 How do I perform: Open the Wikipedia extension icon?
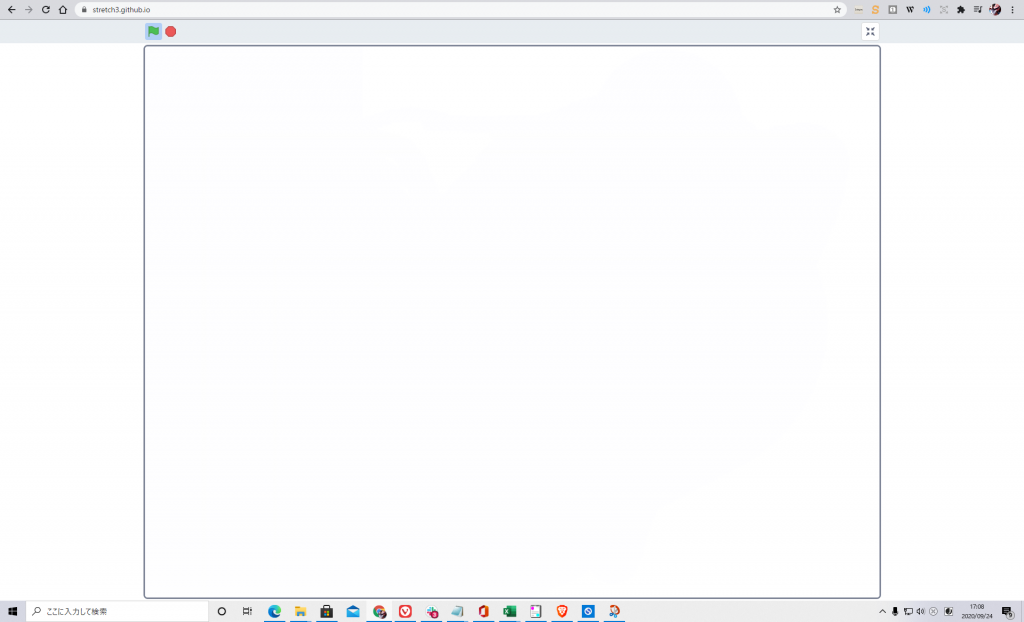[910, 9]
